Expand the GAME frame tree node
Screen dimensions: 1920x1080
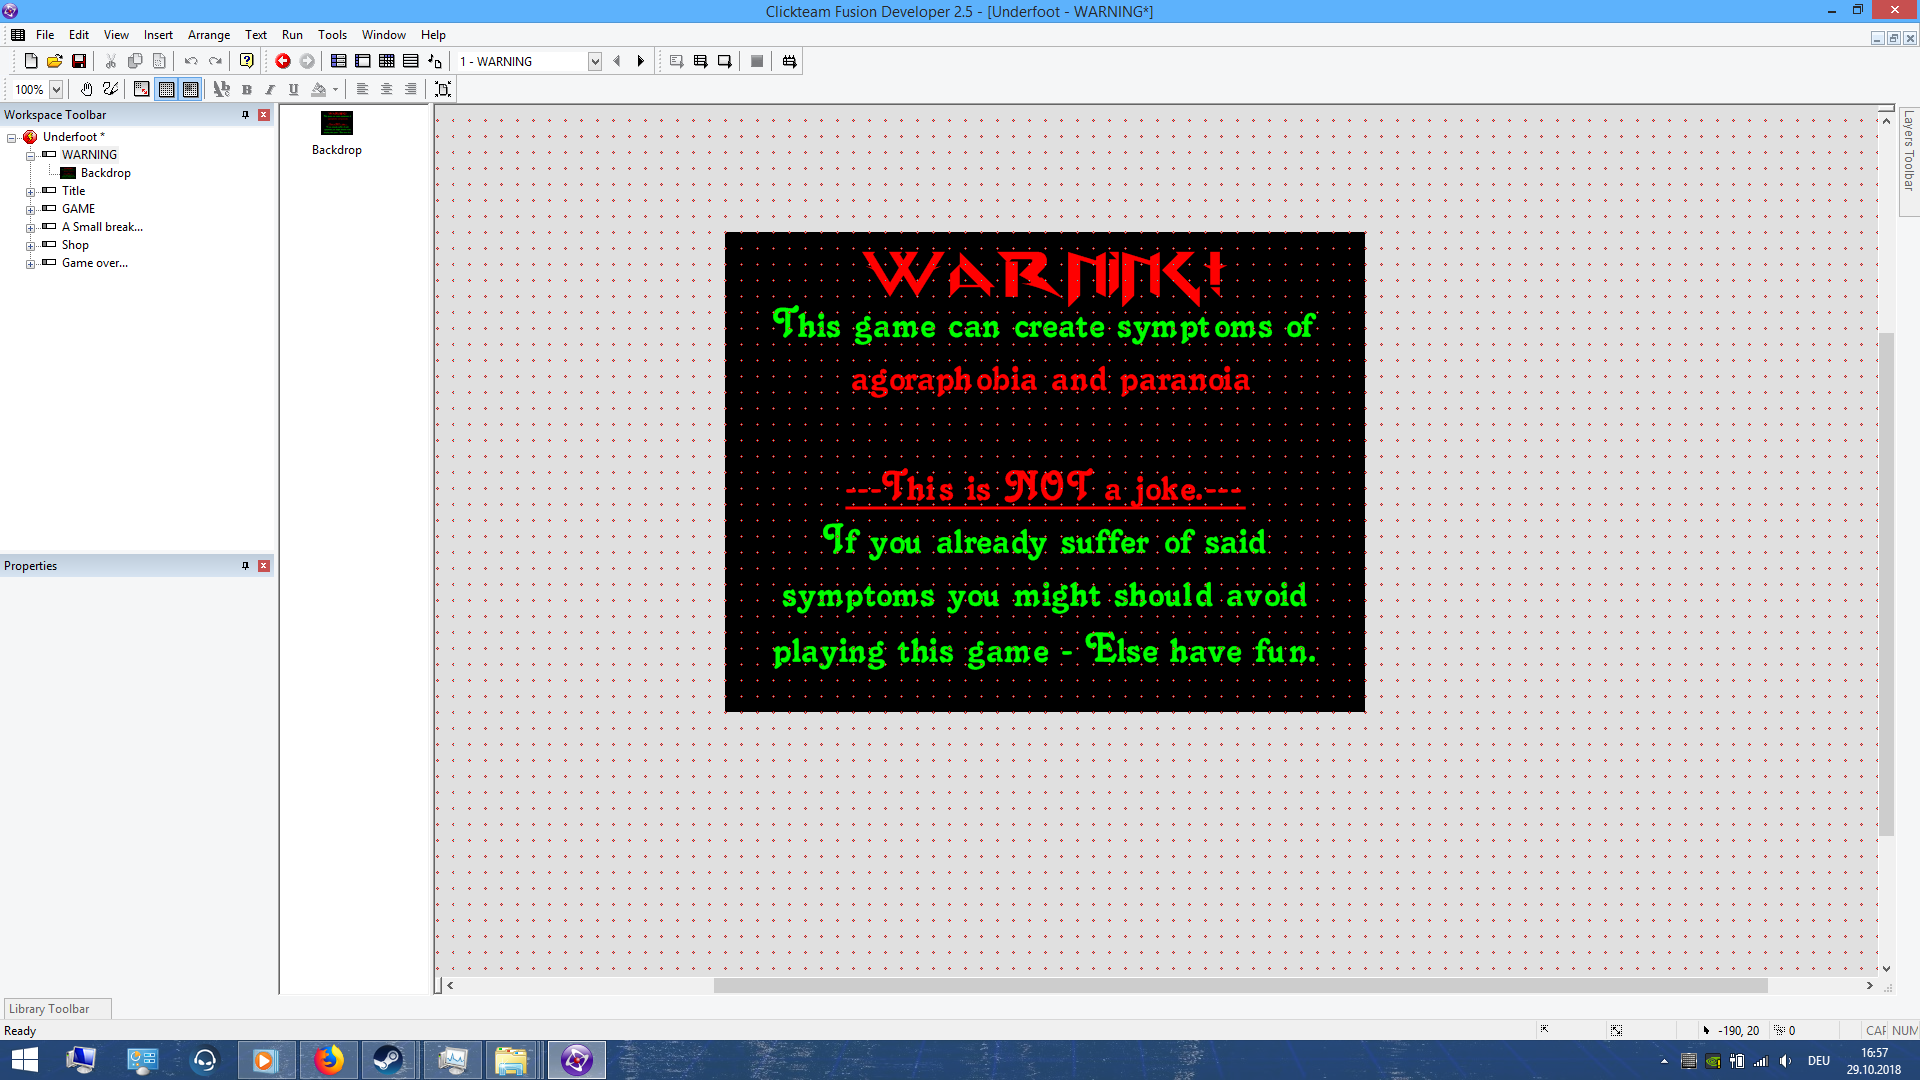coord(31,210)
